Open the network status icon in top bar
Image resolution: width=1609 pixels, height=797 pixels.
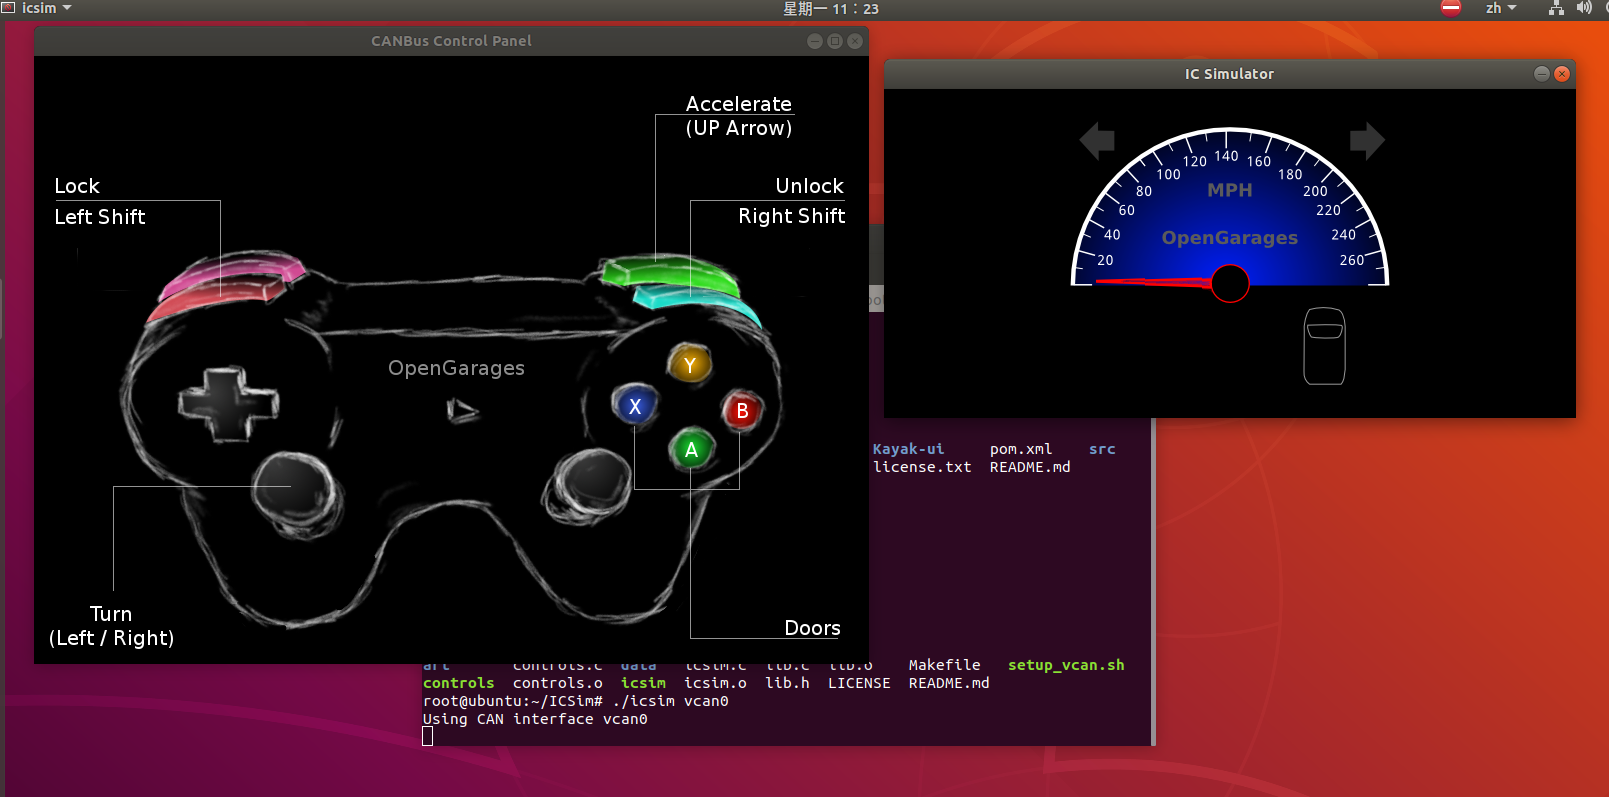[x=1556, y=8]
